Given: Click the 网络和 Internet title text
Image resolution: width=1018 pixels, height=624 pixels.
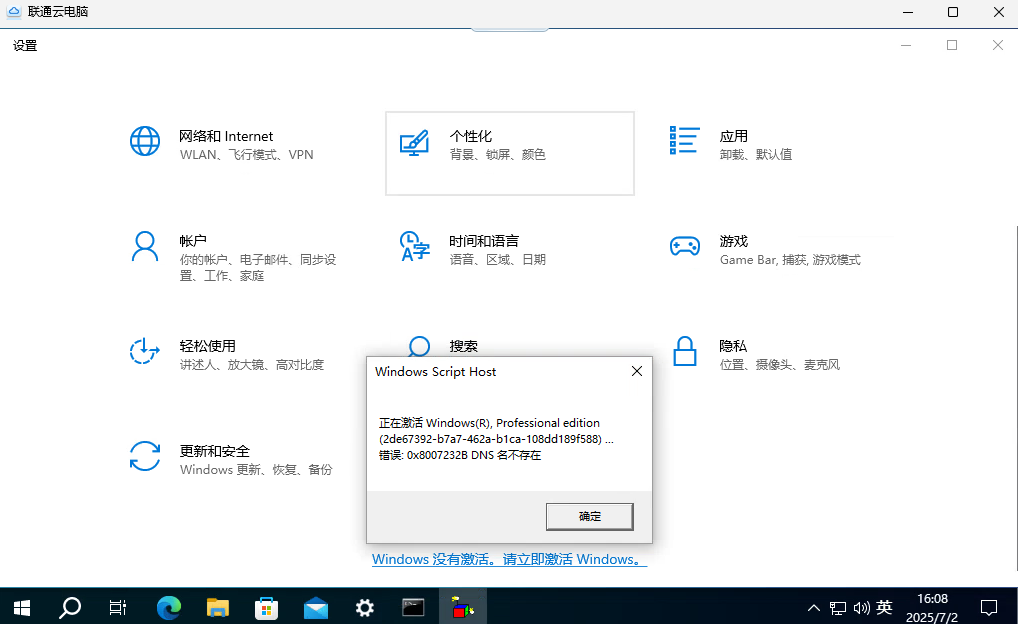Looking at the screenshot, I should coord(226,136).
